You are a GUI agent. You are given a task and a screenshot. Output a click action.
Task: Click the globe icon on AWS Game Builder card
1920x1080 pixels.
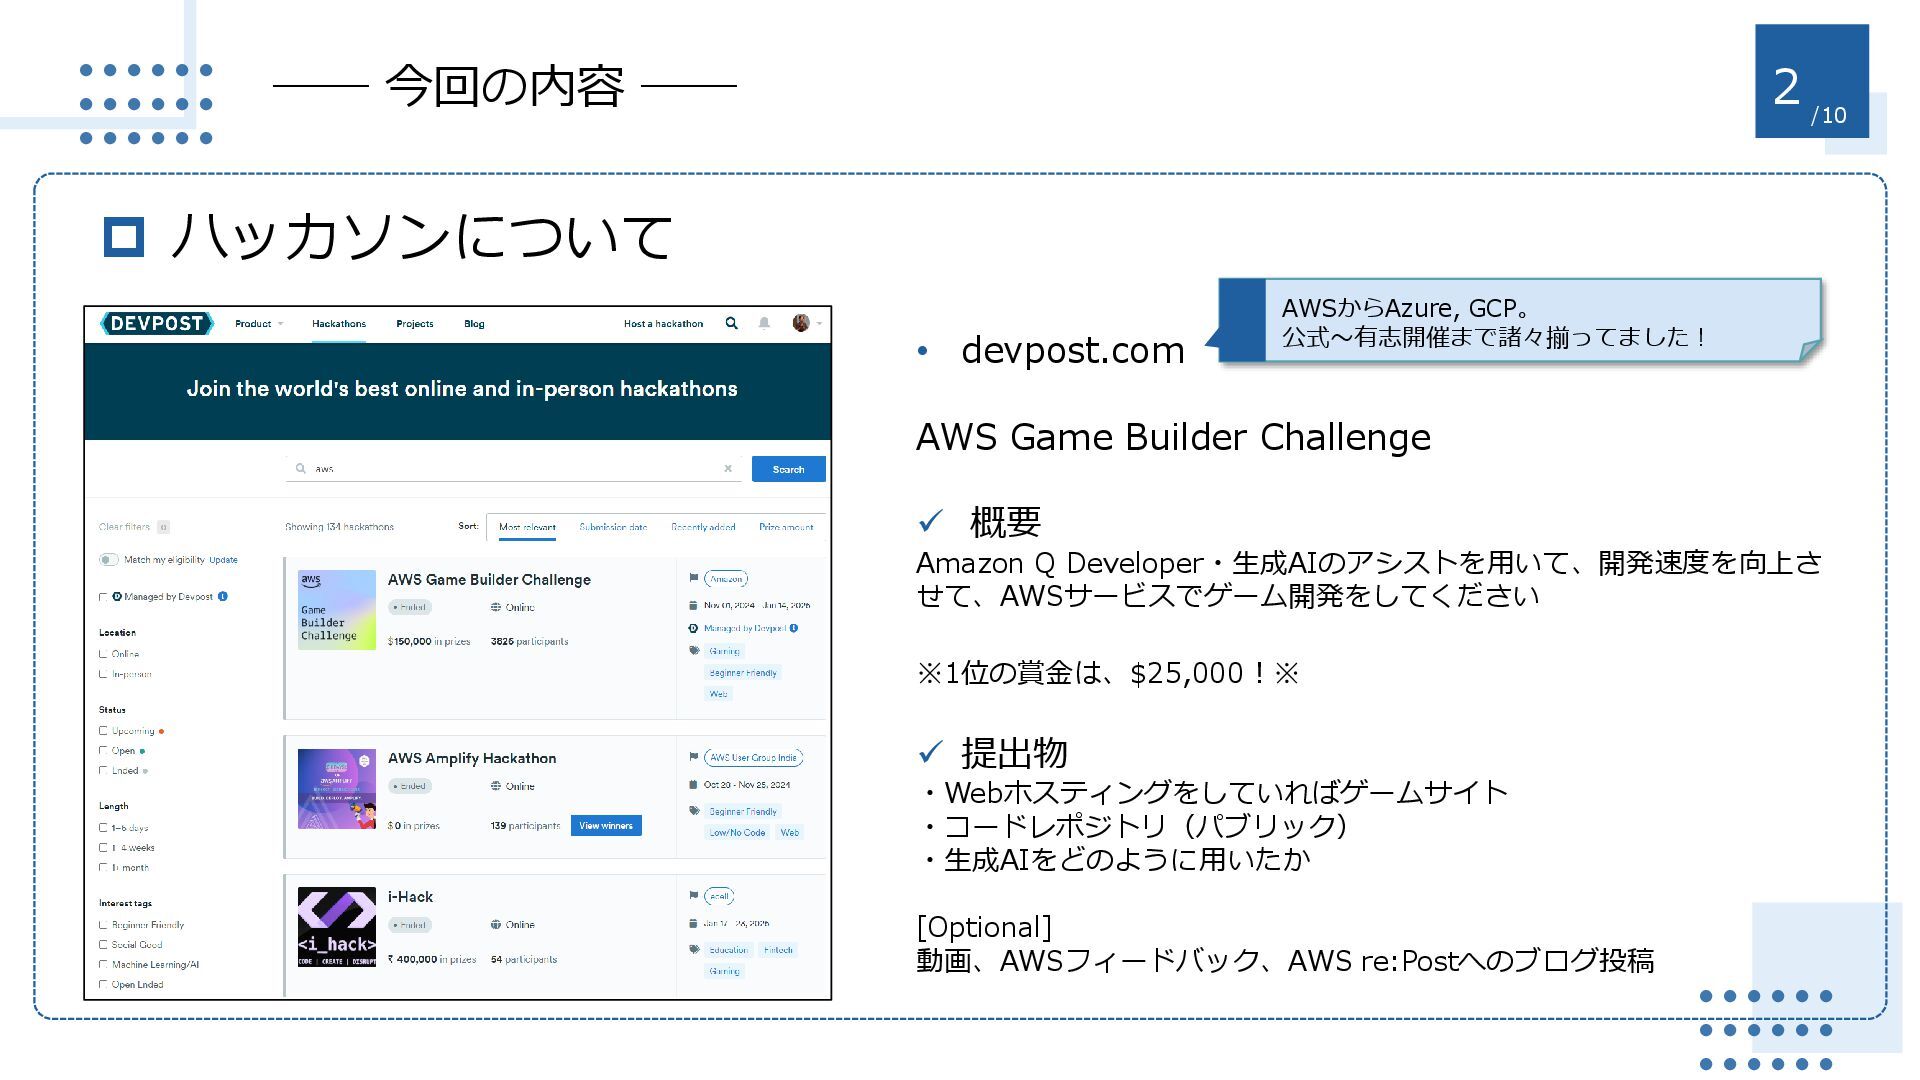click(x=496, y=607)
